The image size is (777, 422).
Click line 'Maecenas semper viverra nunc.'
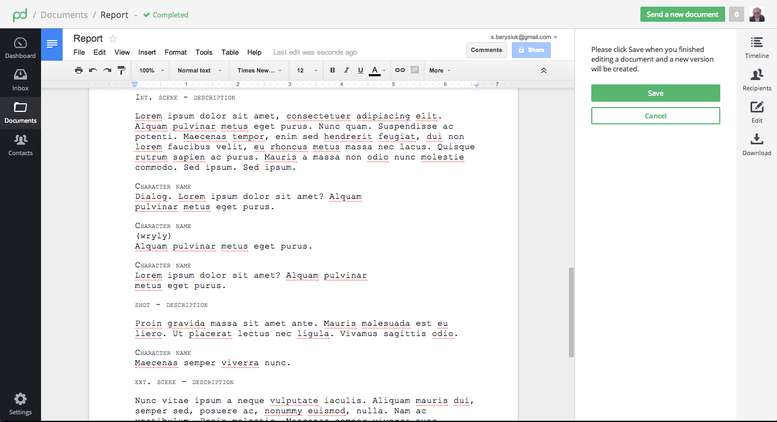(213, 363)
